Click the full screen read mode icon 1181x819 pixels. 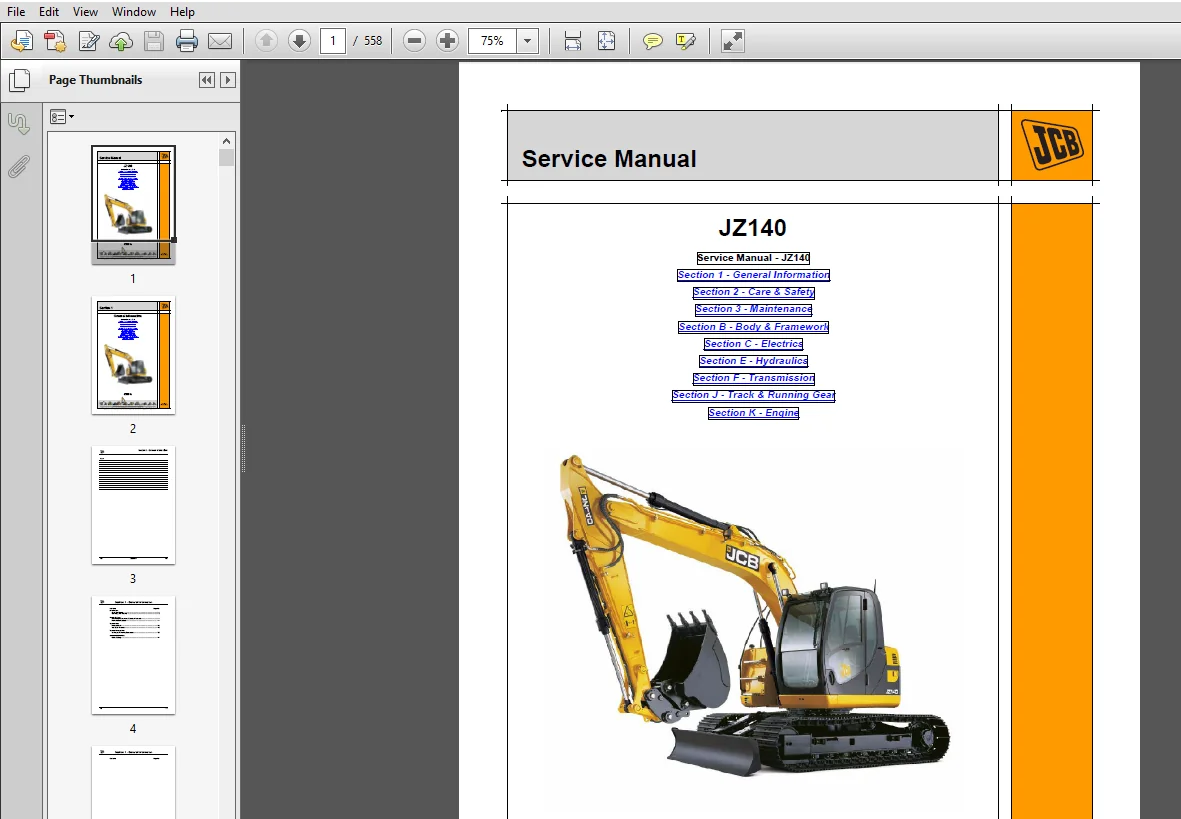pos(733,41)
